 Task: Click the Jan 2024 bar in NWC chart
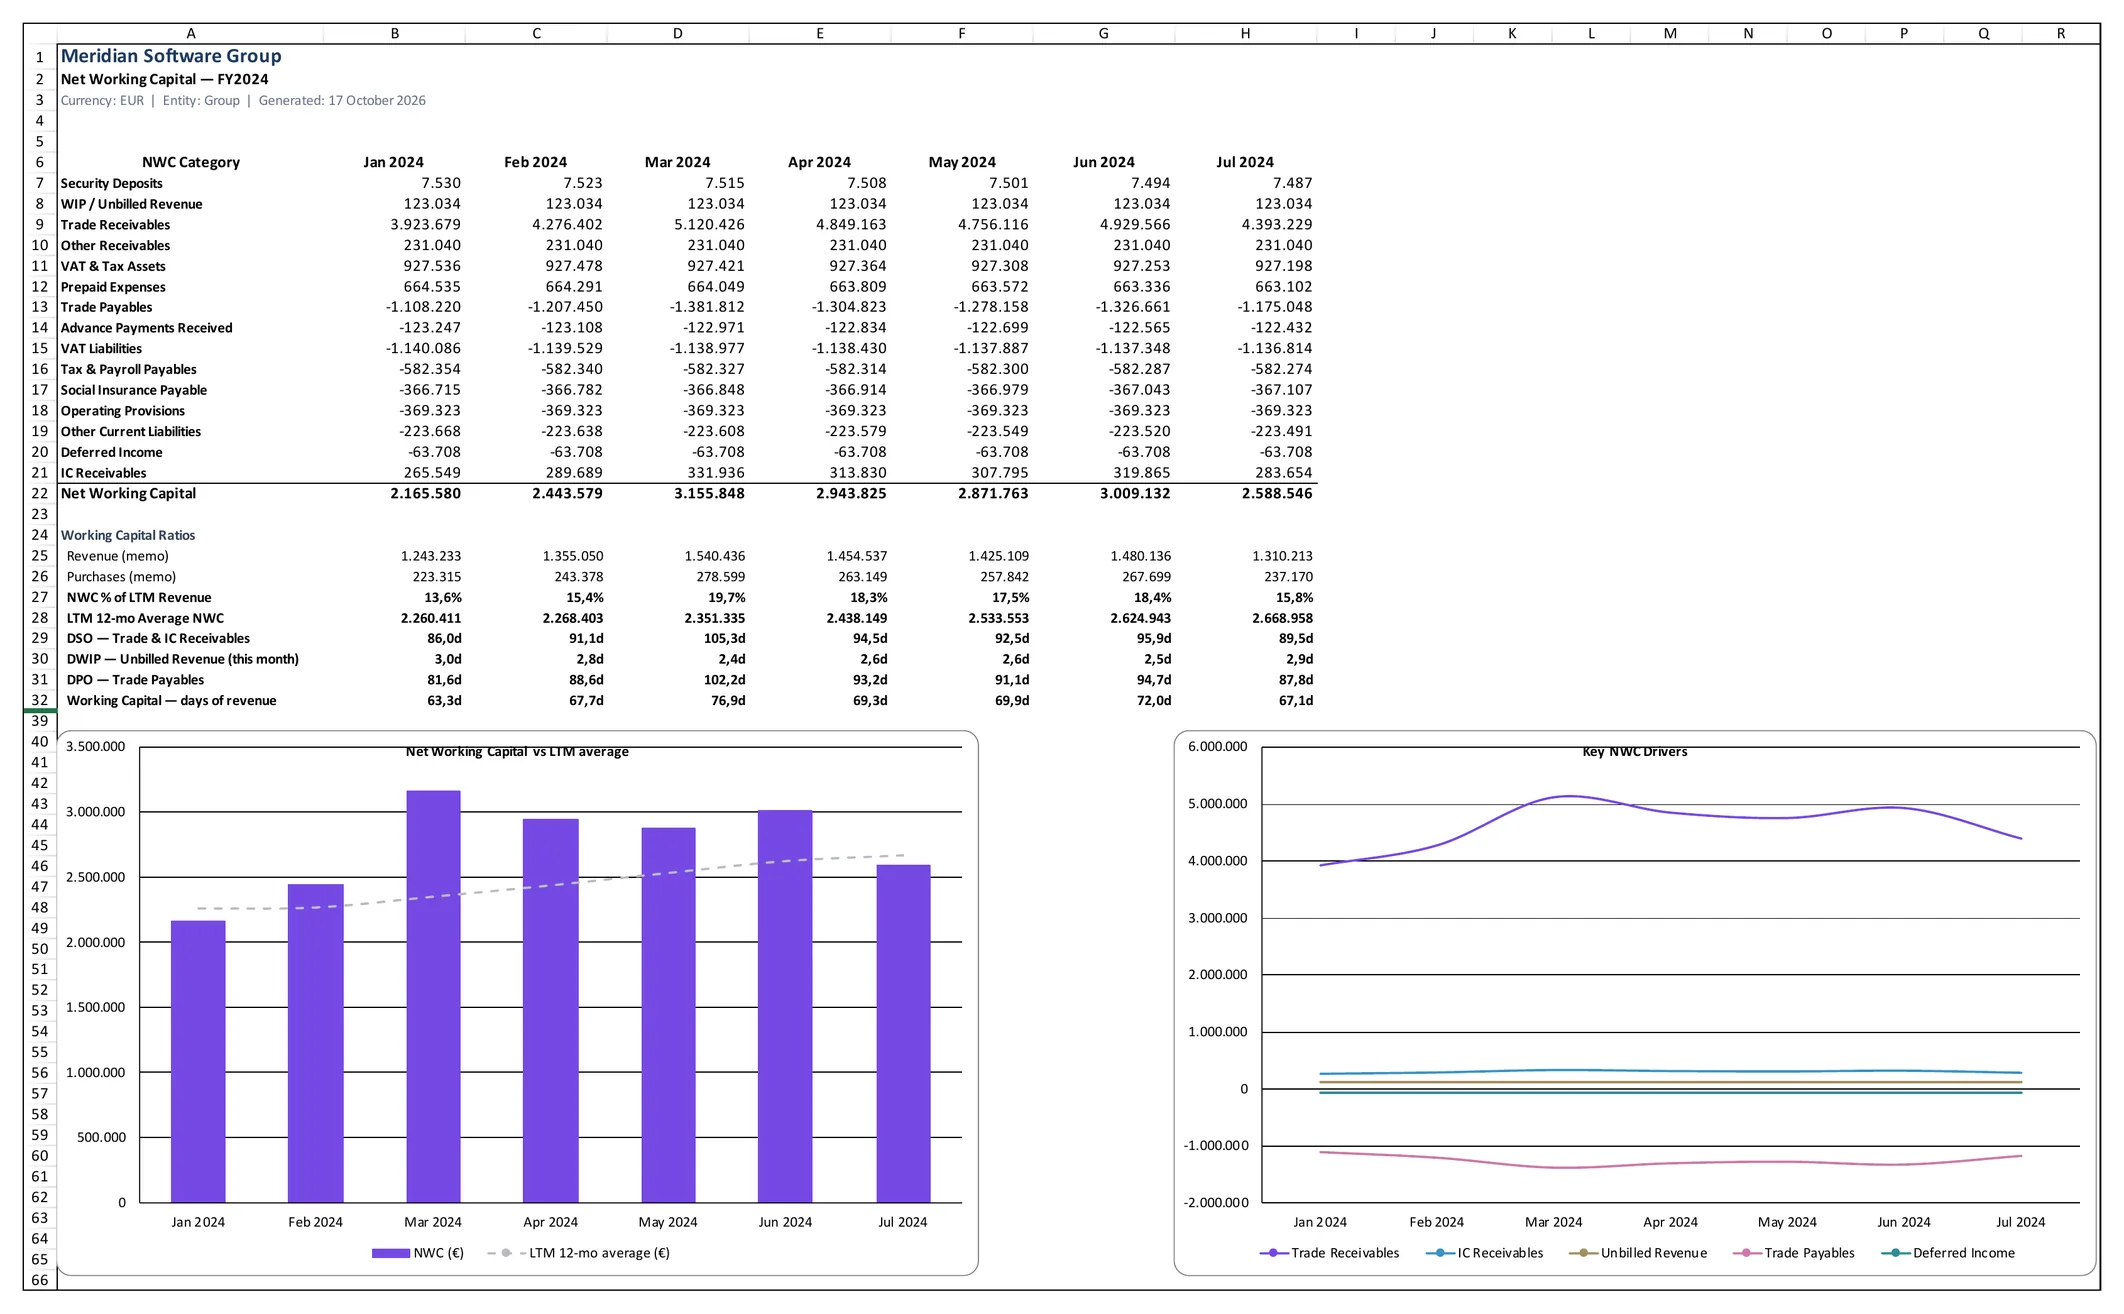point(198,1061)
